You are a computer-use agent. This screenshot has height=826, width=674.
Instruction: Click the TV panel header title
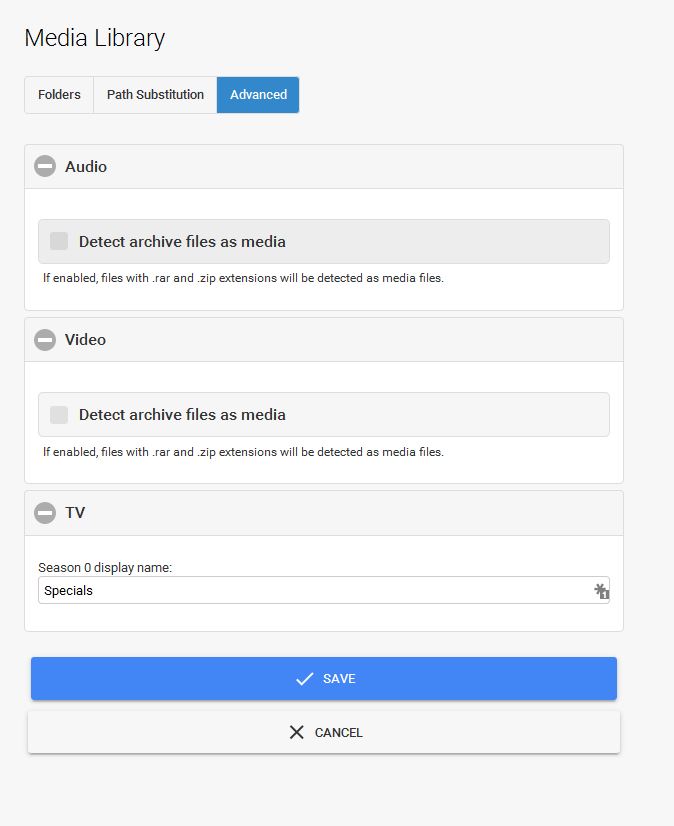click(x=75, y=513)
